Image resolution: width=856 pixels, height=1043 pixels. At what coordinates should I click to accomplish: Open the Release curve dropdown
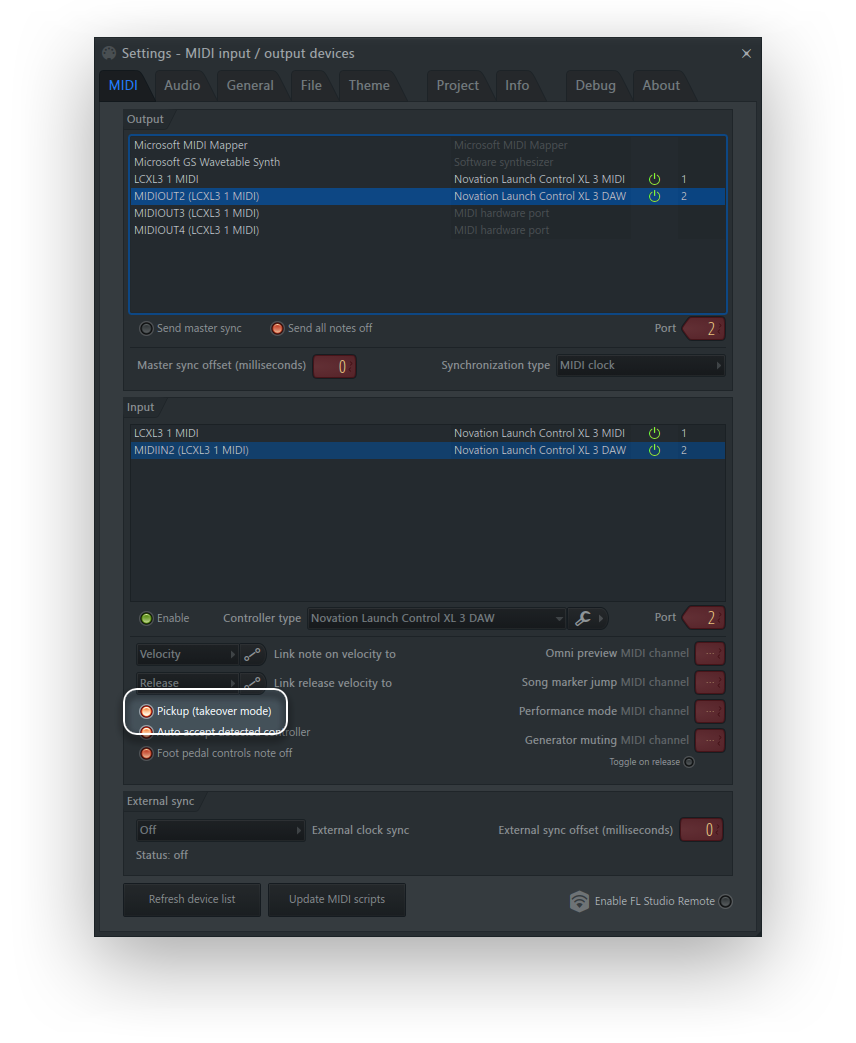coord(187,682)
